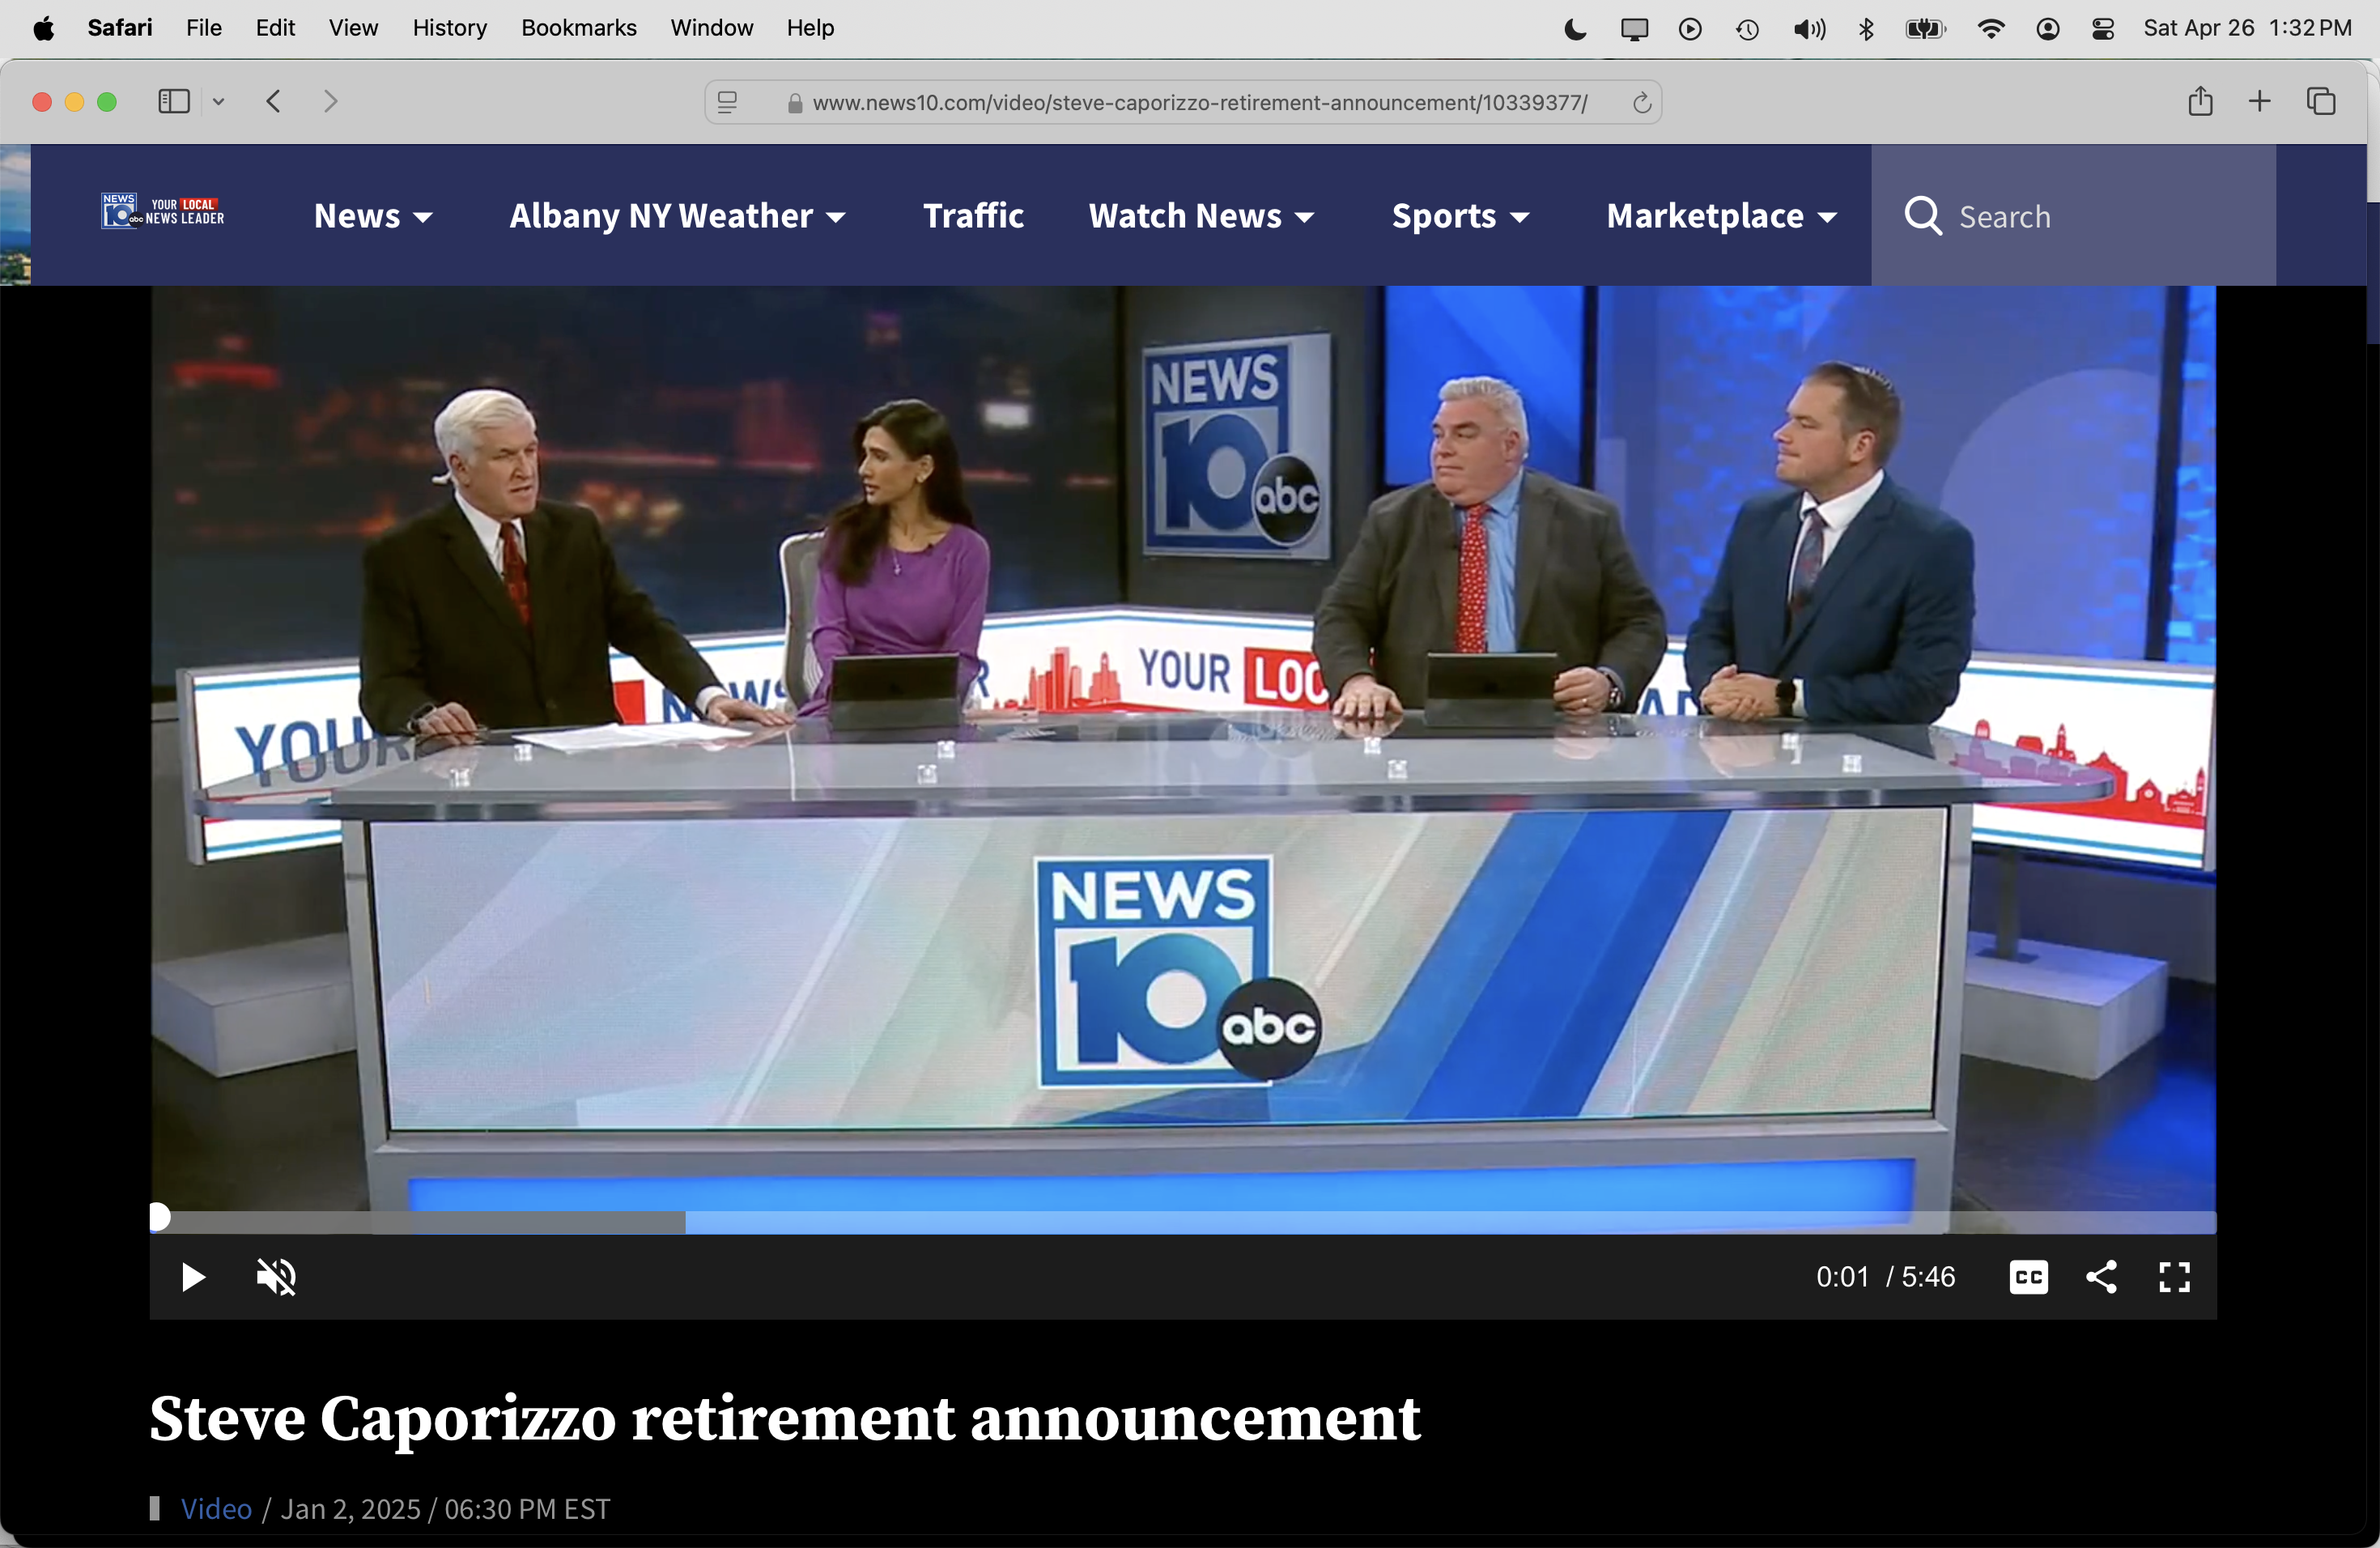Show Safari tab overview

[x=2321, y=101]
